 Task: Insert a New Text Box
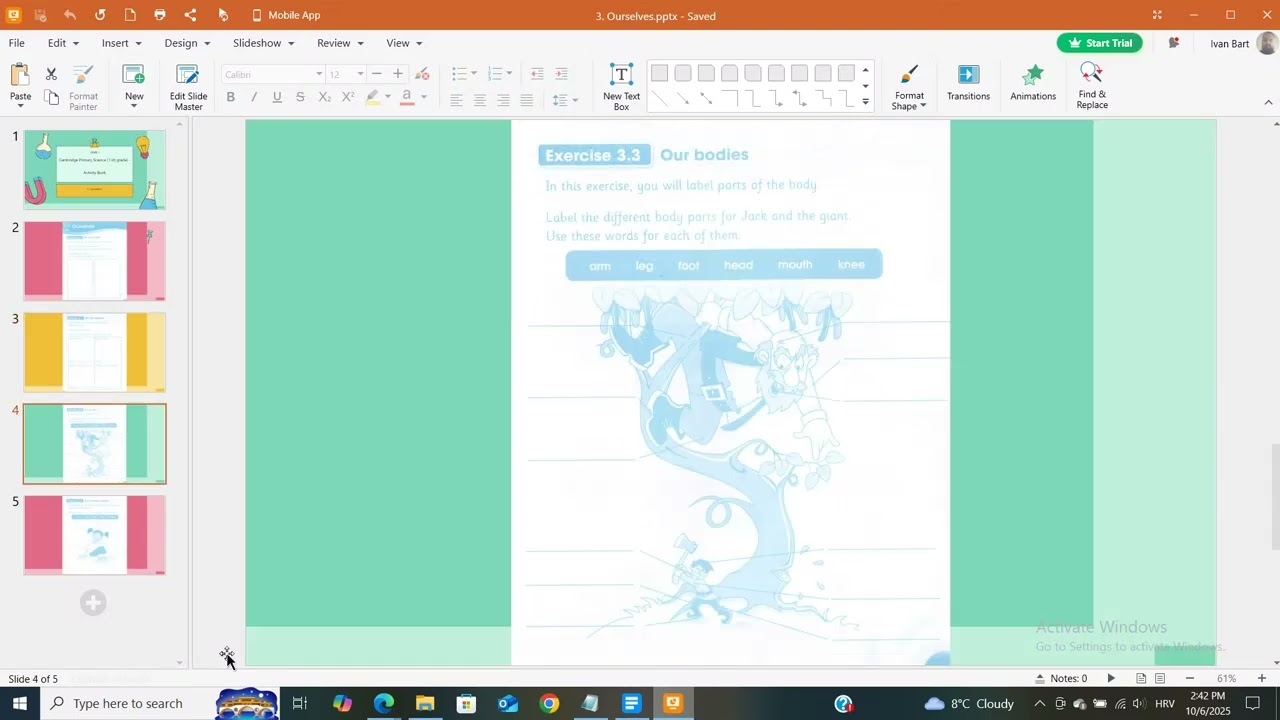click(621, 88)
